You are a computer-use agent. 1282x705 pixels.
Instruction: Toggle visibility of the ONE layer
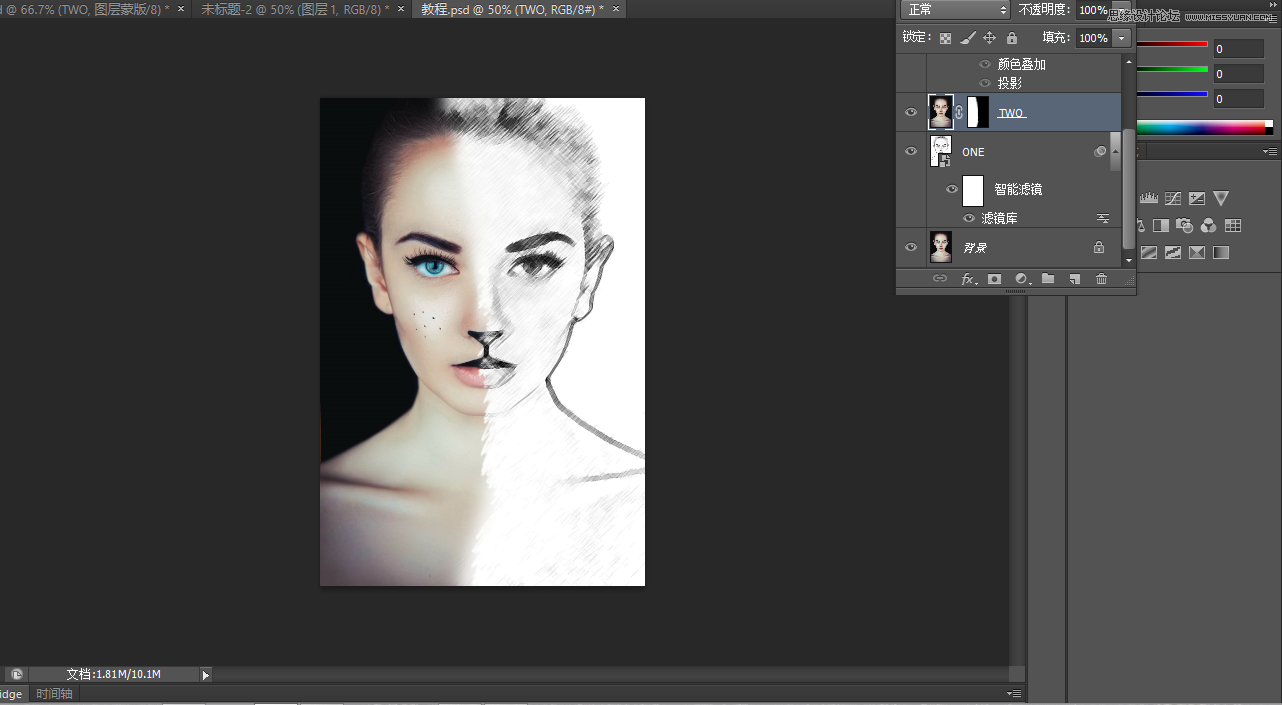tap(910, 152)
